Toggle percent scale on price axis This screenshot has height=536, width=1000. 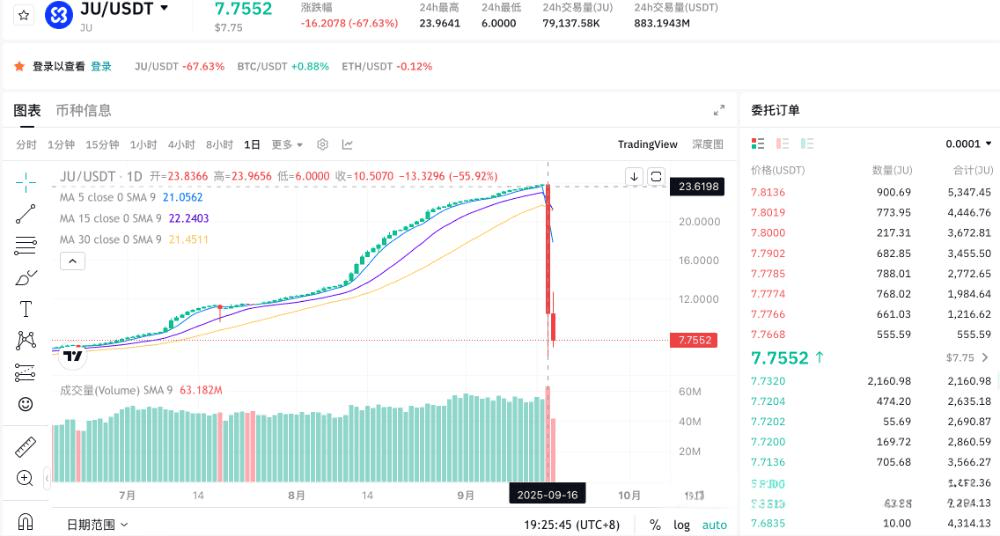[655, 524]
